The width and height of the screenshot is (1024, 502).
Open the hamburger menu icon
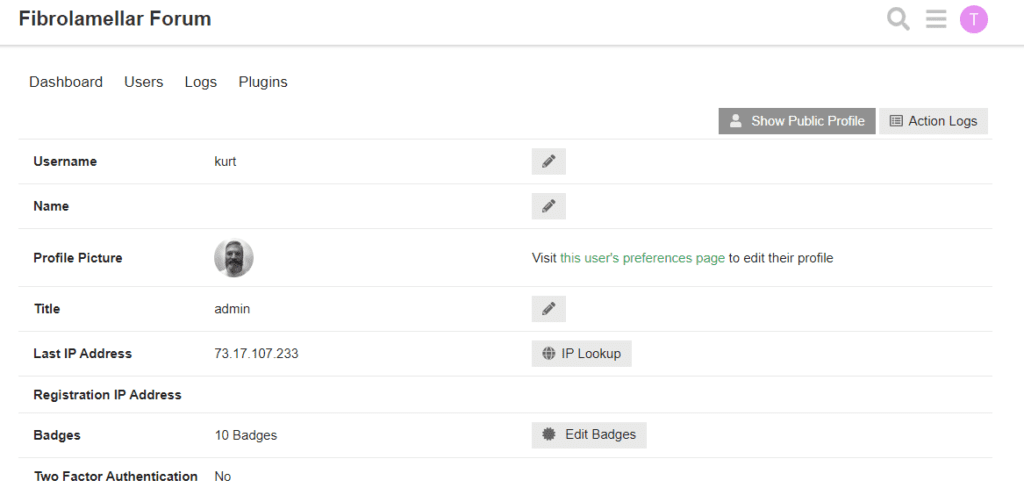pos(936,19)
